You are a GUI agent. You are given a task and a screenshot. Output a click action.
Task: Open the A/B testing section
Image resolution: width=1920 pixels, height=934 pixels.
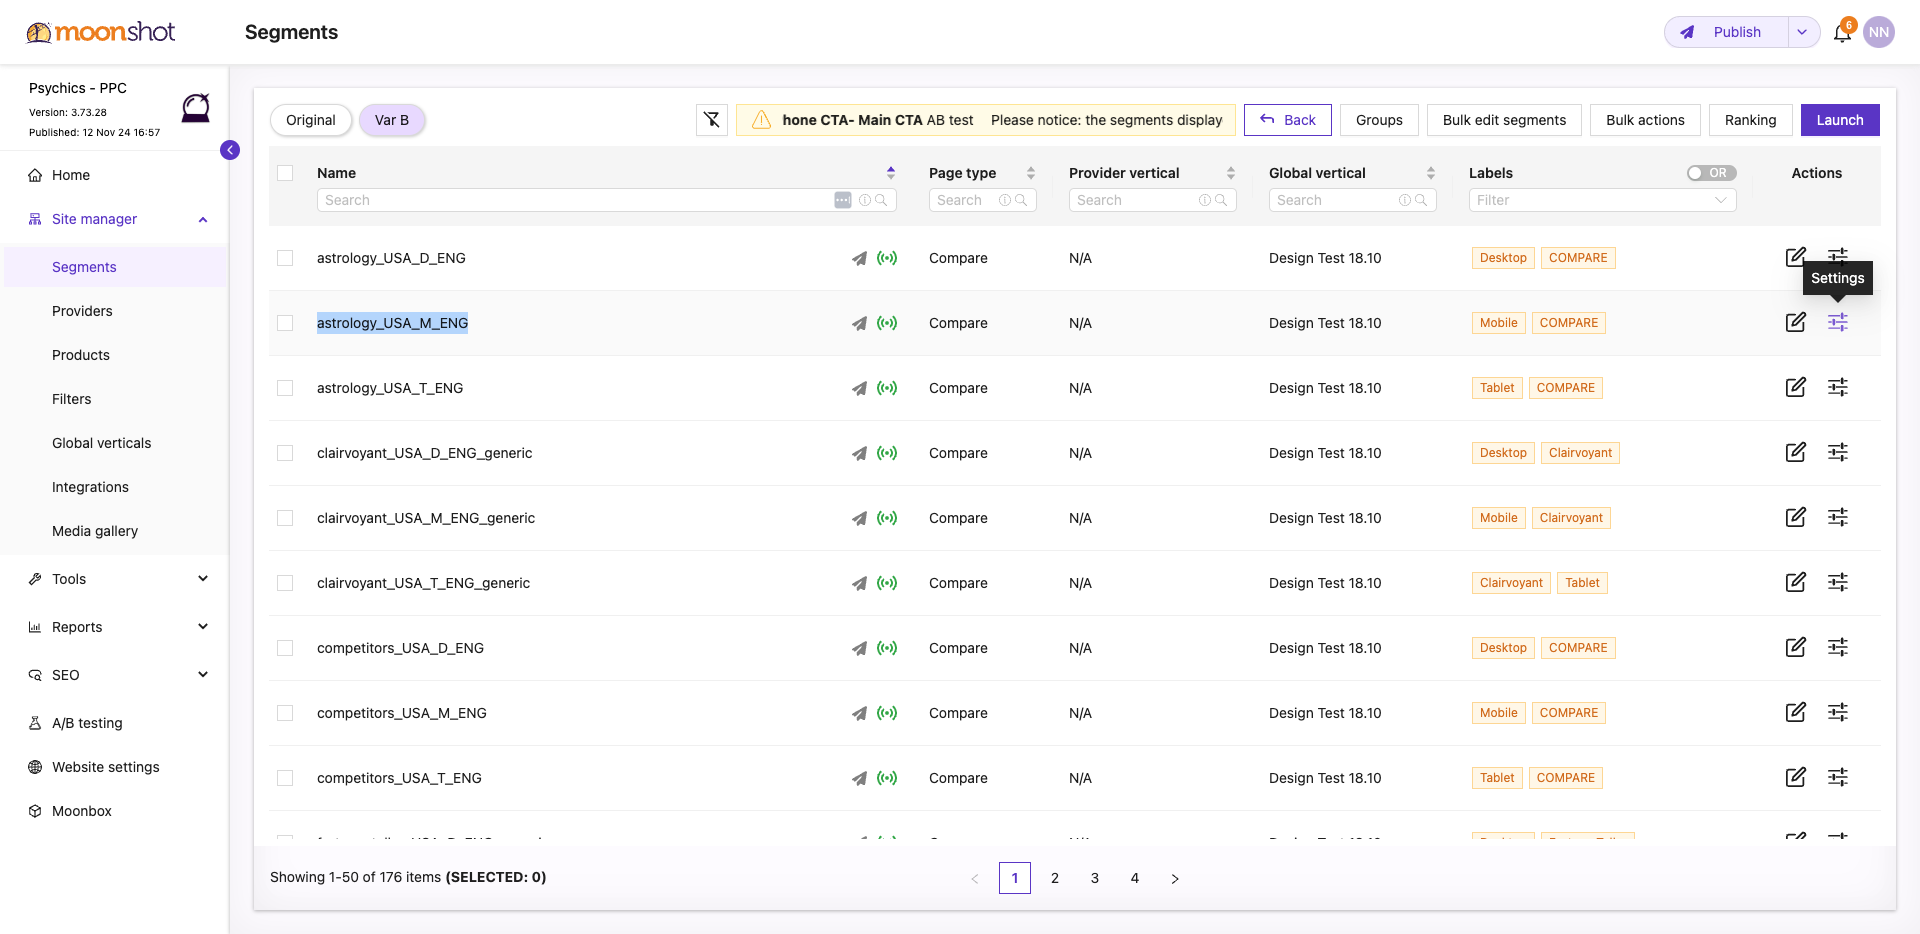[x=87, y=723]
